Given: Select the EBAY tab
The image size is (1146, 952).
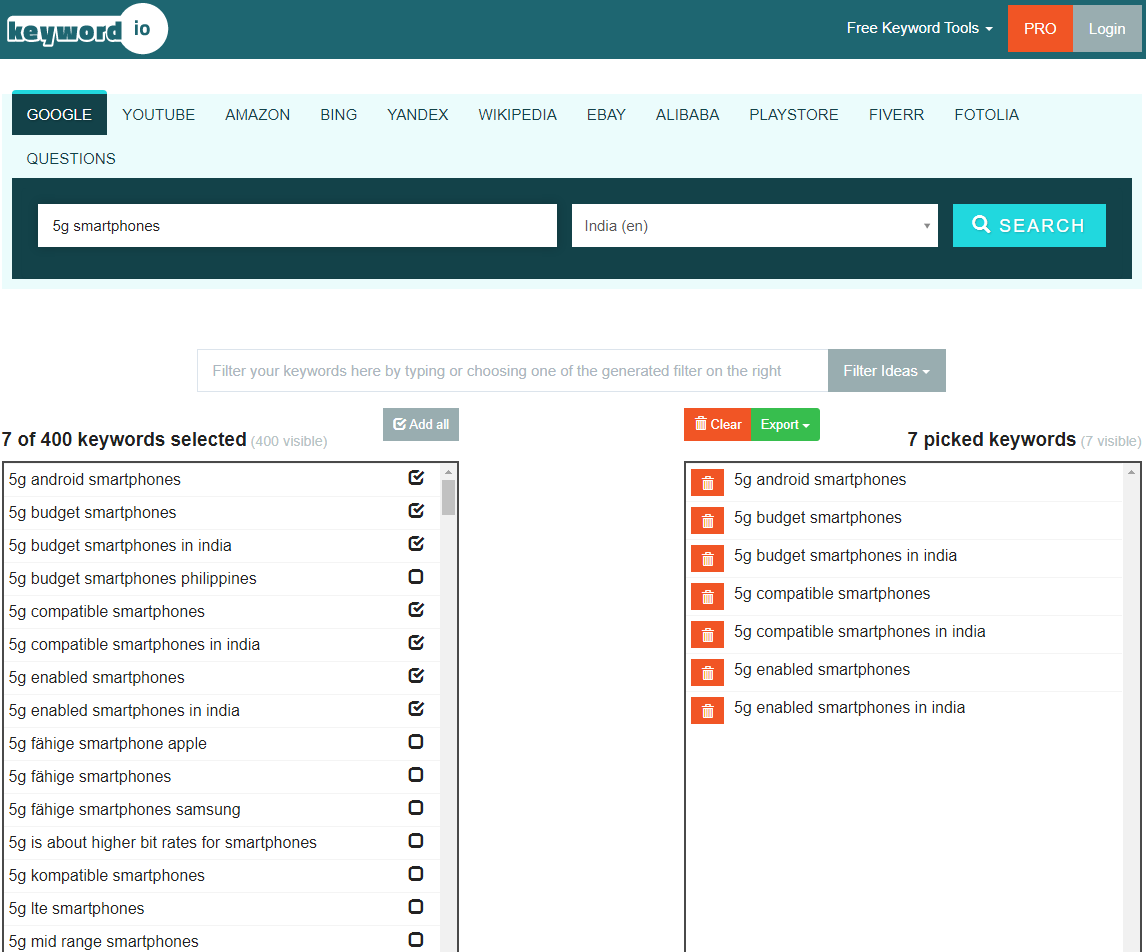Looking at the screenshot, I should [606, 115].
